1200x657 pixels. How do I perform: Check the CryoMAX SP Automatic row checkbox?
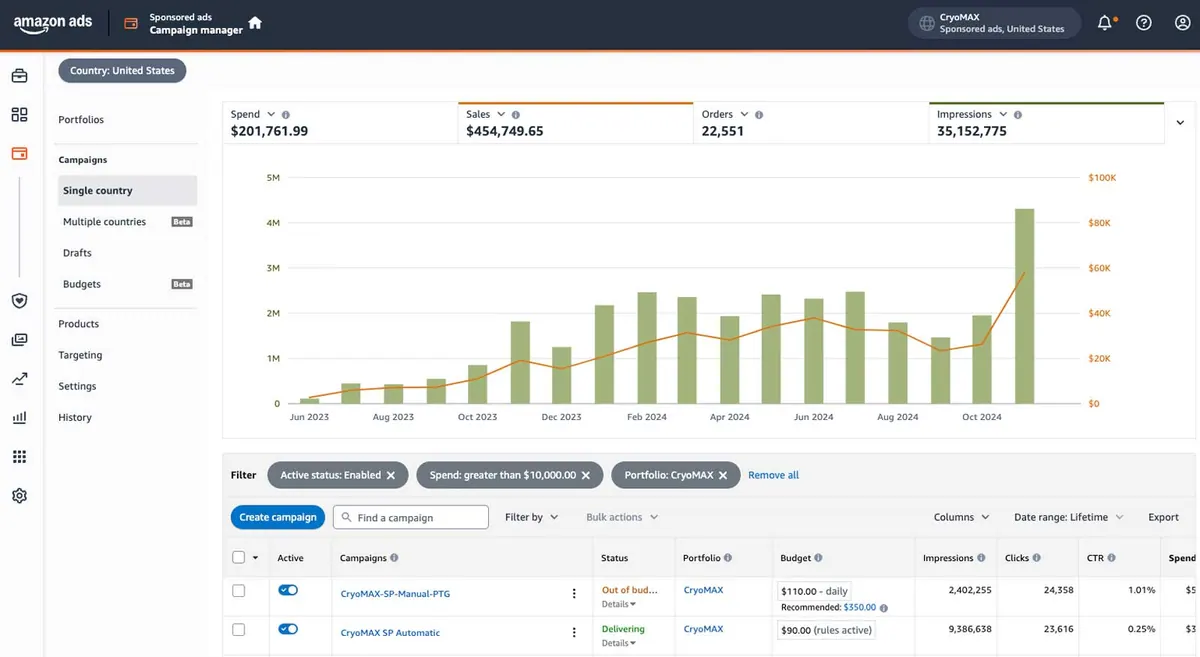click(x=238, y=629)
